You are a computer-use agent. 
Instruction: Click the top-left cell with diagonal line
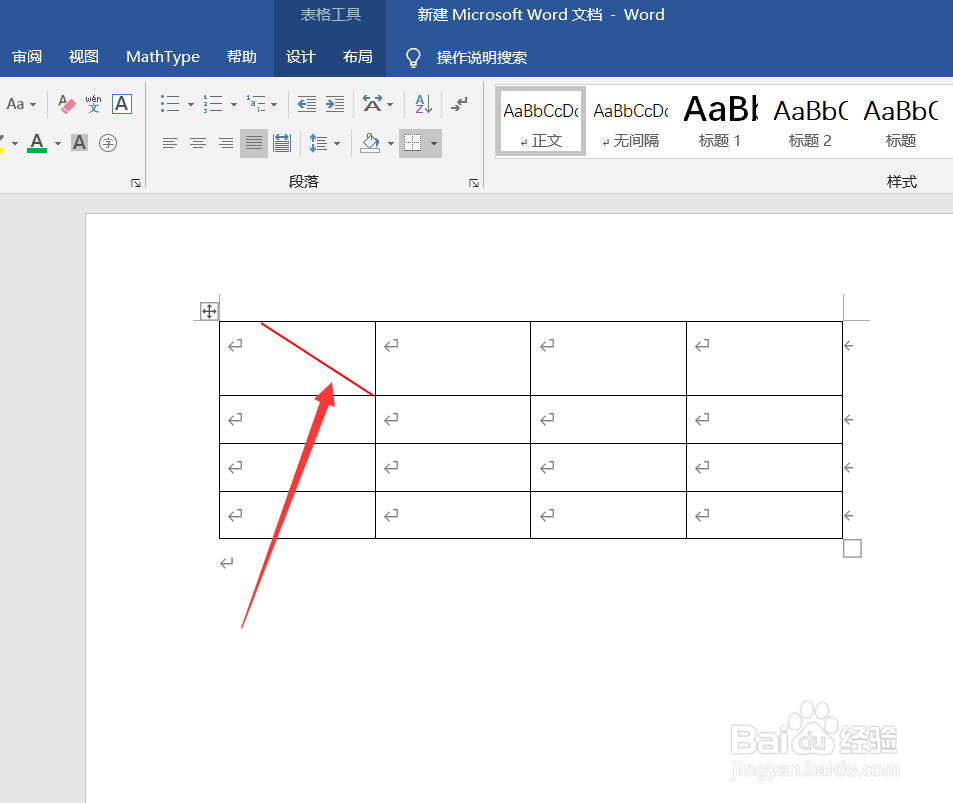pos(297,359)
